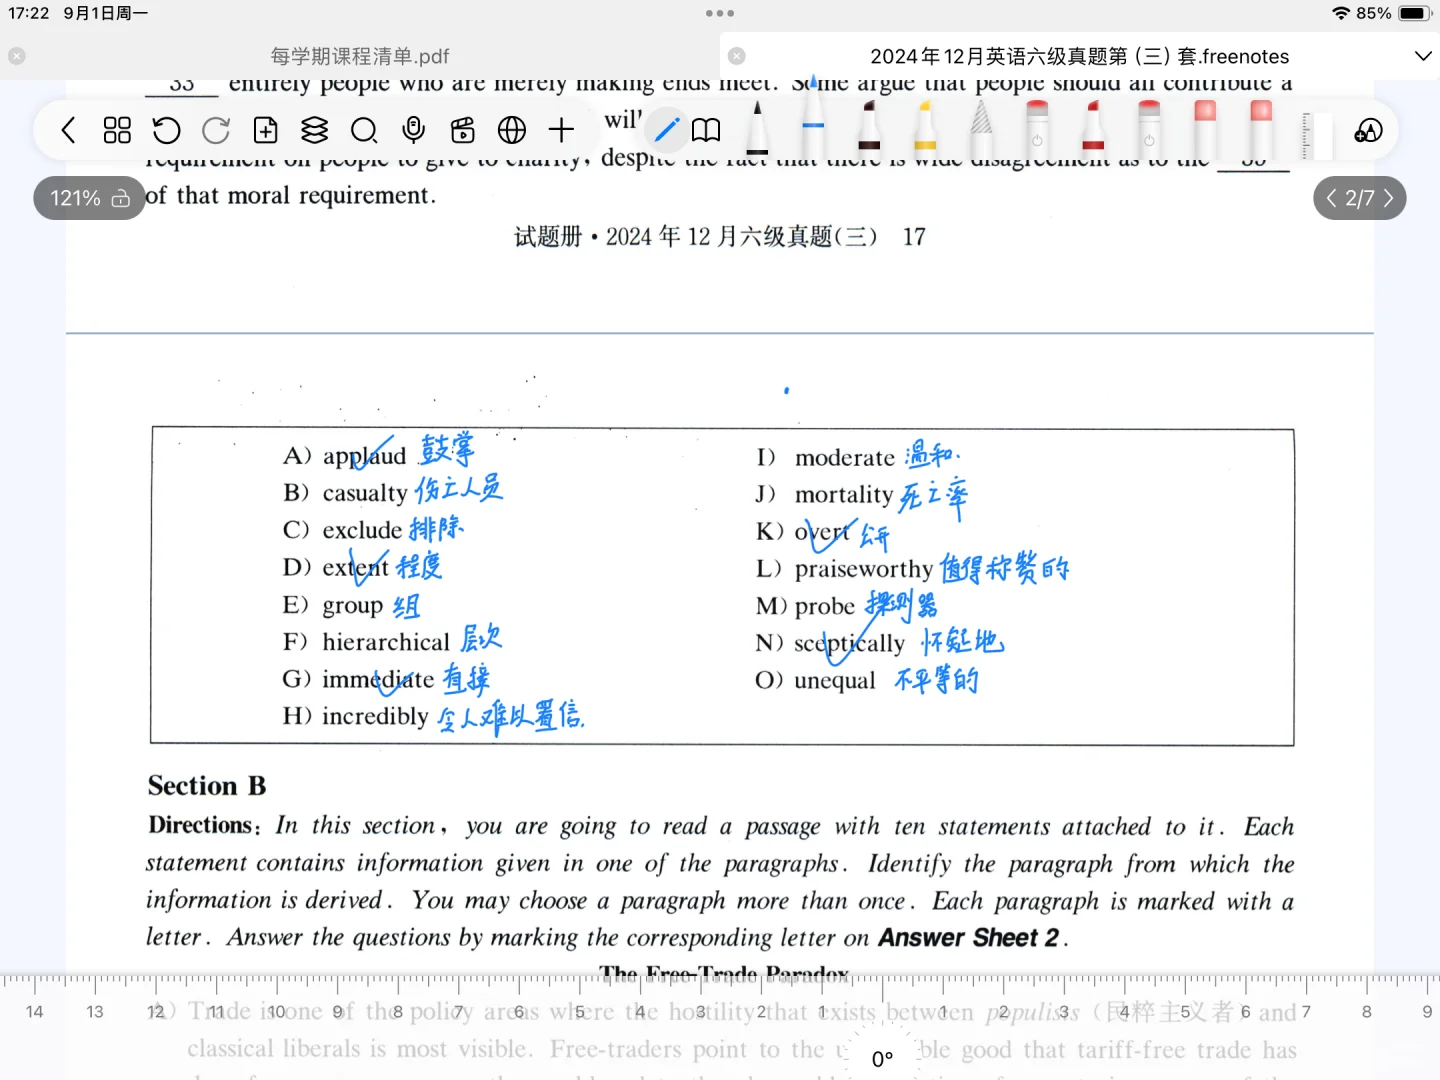Tap the word option K) overt
The height and width of the screenshot is (1080, 1440).
tap(803, 531)
